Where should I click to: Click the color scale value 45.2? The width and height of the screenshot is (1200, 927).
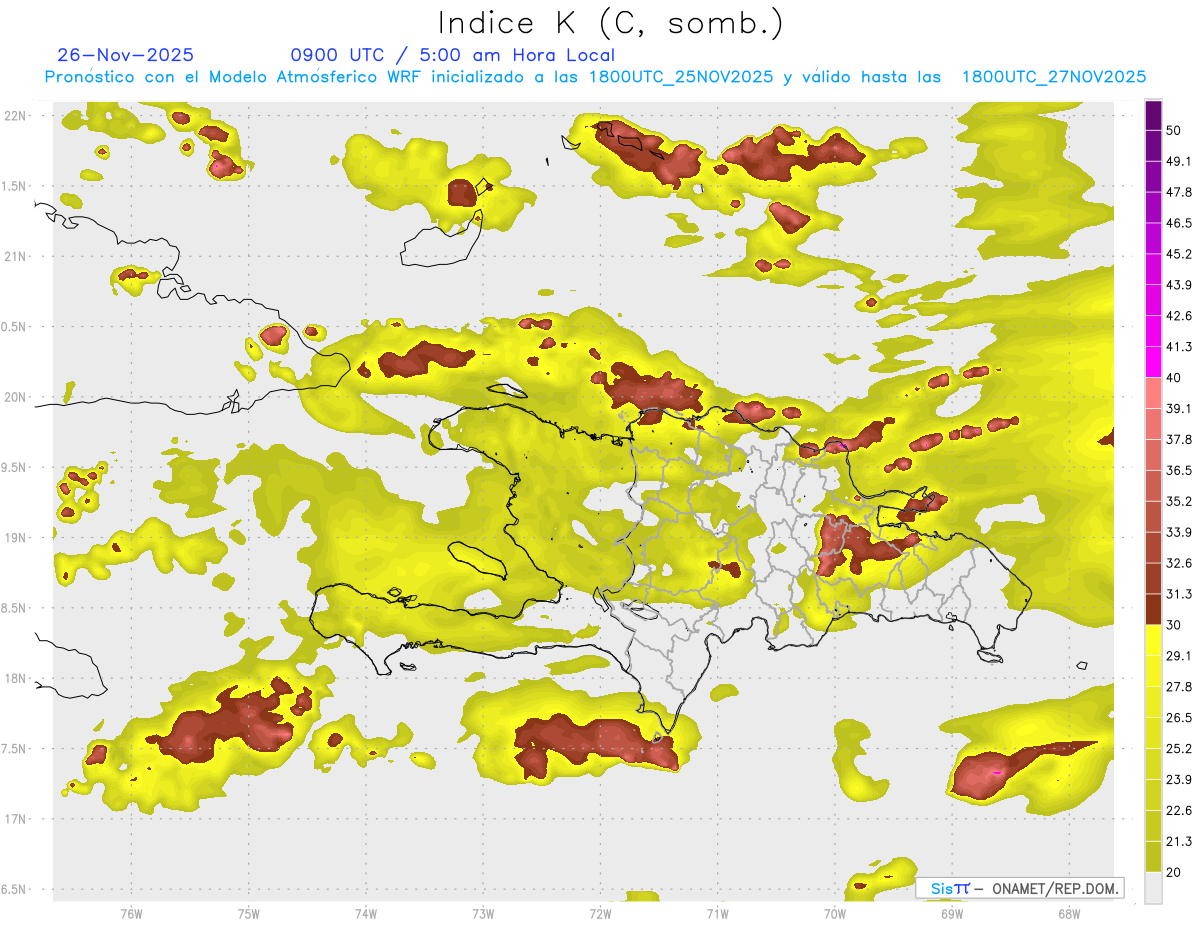(x=1179, y=254)
